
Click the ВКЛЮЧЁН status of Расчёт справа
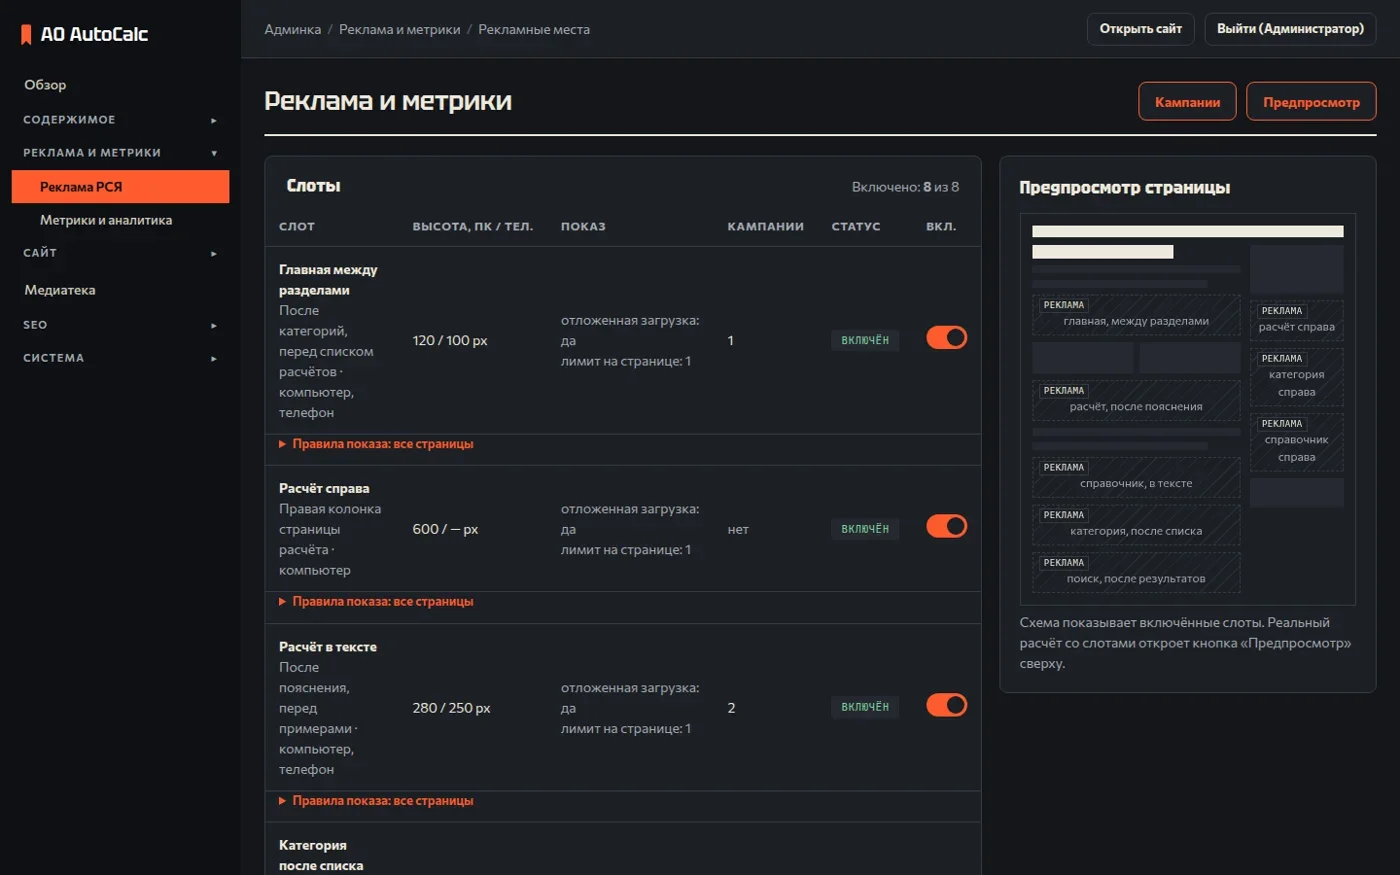tap(865, 529)
